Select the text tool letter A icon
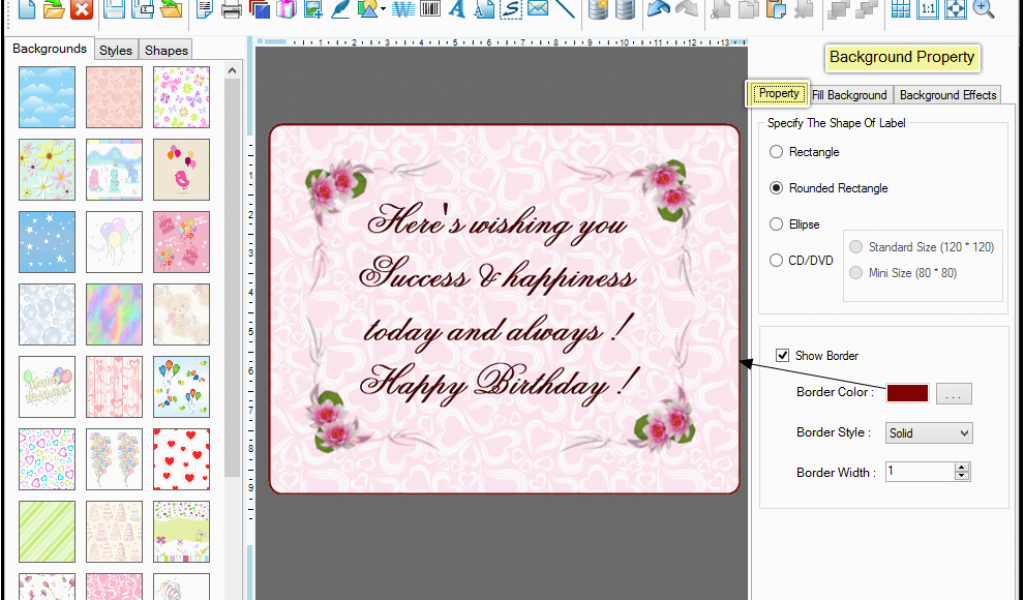The width and height of the screenshot is (1024, 600). (x=456, y=9)
